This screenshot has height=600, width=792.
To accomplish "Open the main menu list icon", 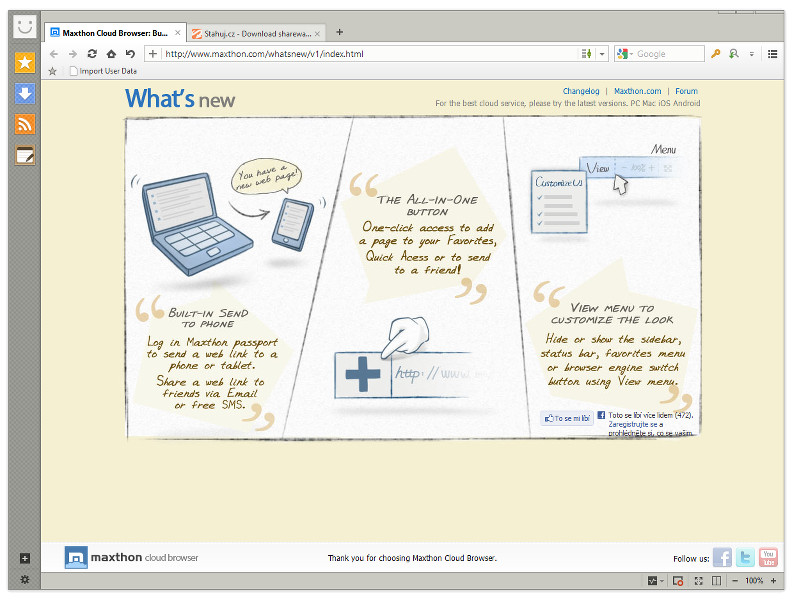I will 772,54.
